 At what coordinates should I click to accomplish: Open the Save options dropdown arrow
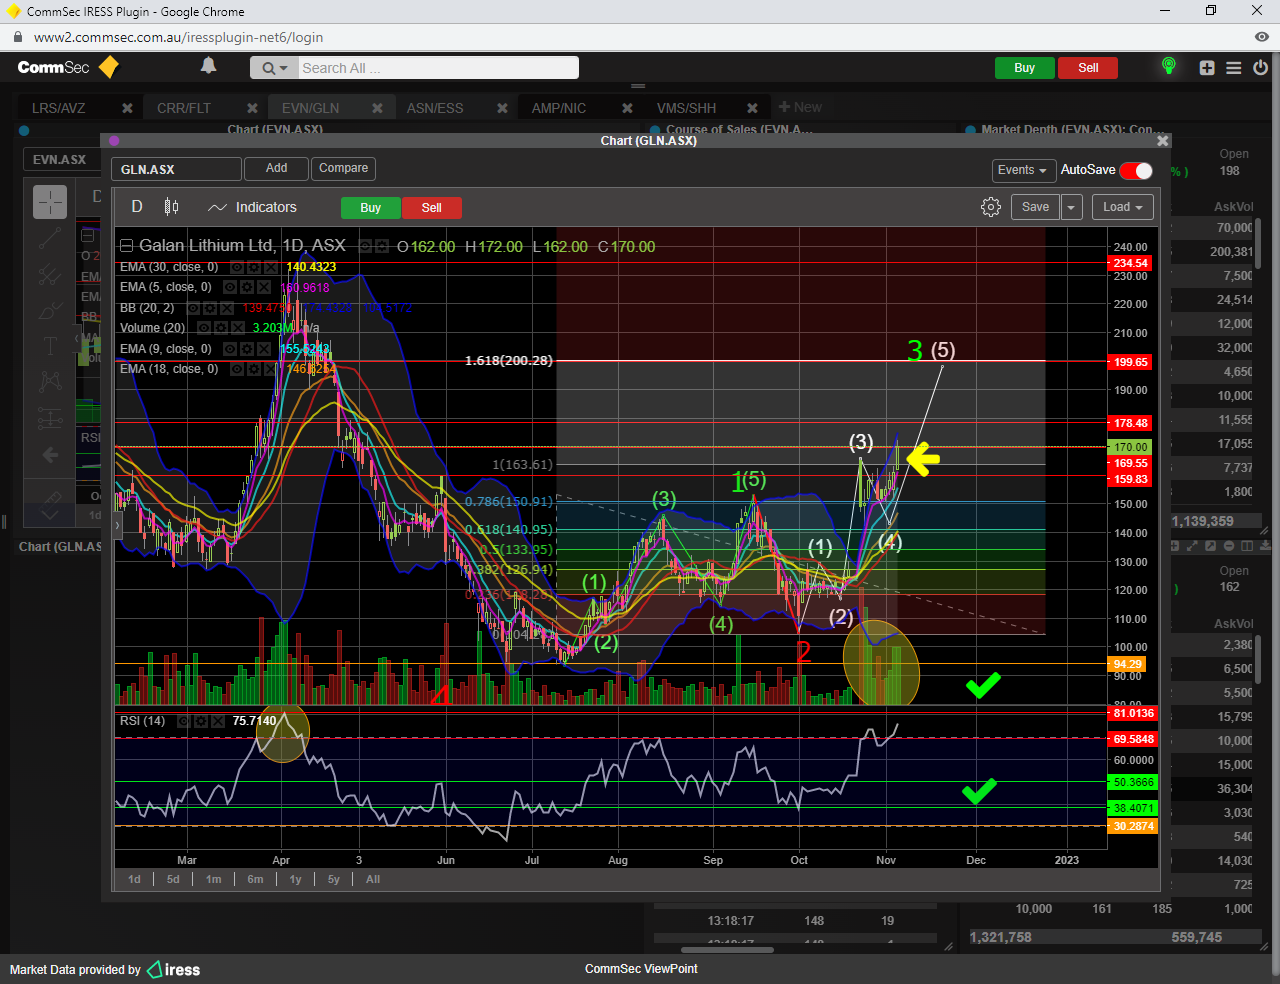click(1071, 207)
